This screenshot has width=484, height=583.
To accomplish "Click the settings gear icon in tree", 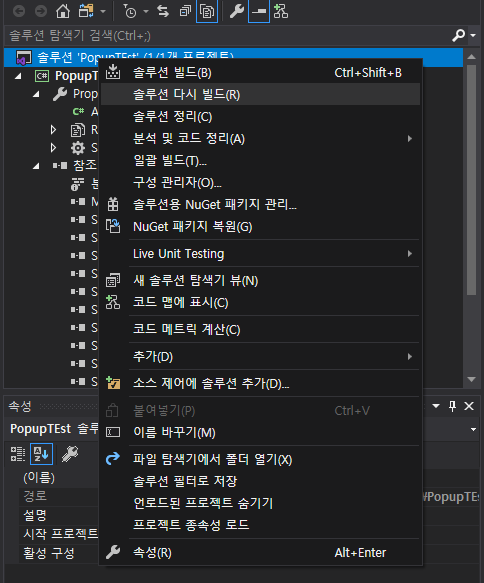I will [78, 148].
